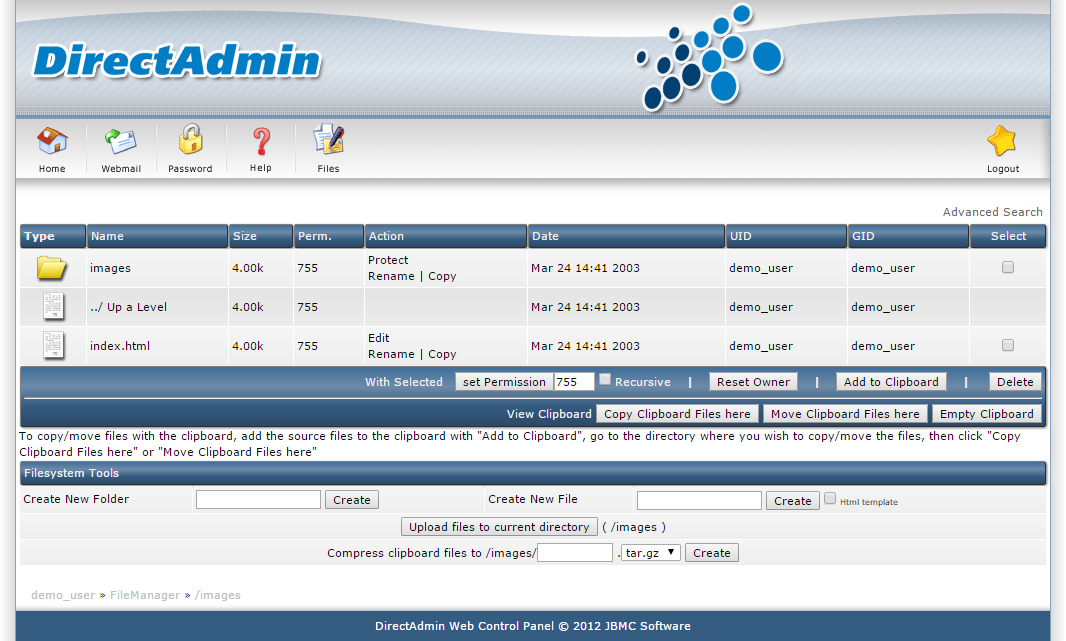Open the Help question mark icon
This screenshot has height=641, width=1066.
tap(261, 141)
